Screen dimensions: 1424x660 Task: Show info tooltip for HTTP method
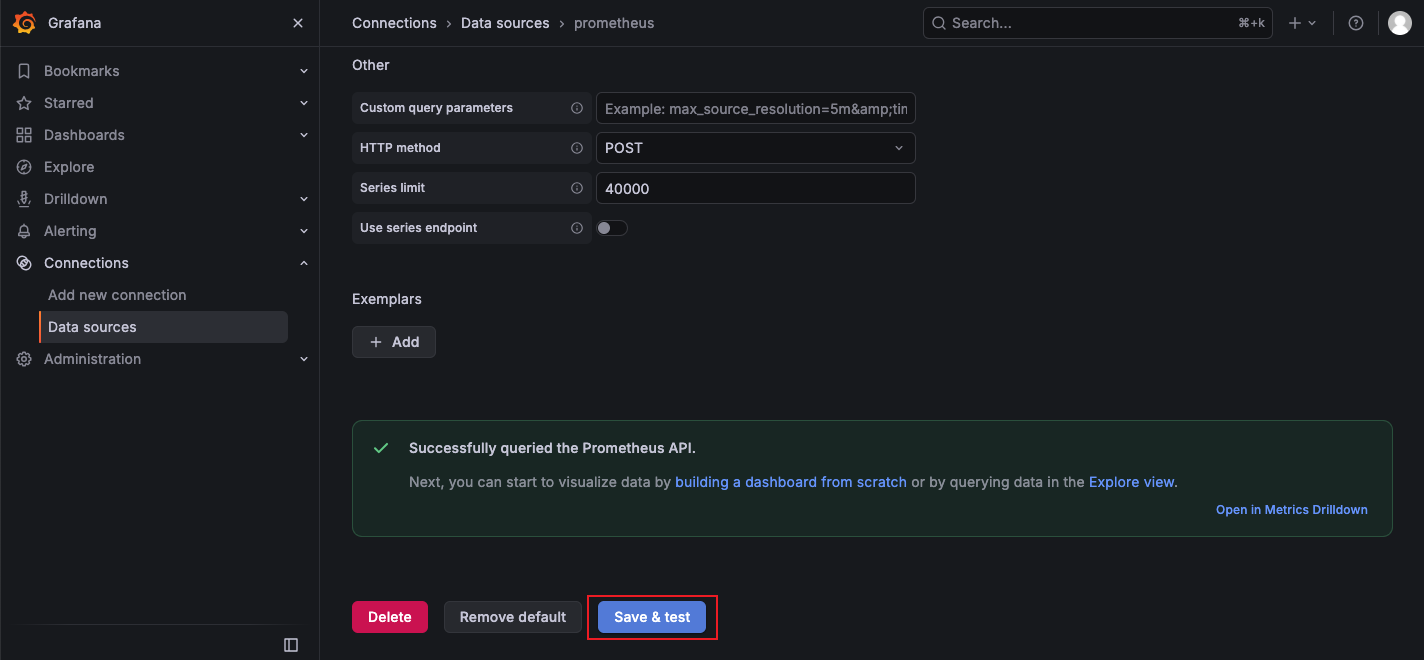pyautogui.click(x=577, y=148)
